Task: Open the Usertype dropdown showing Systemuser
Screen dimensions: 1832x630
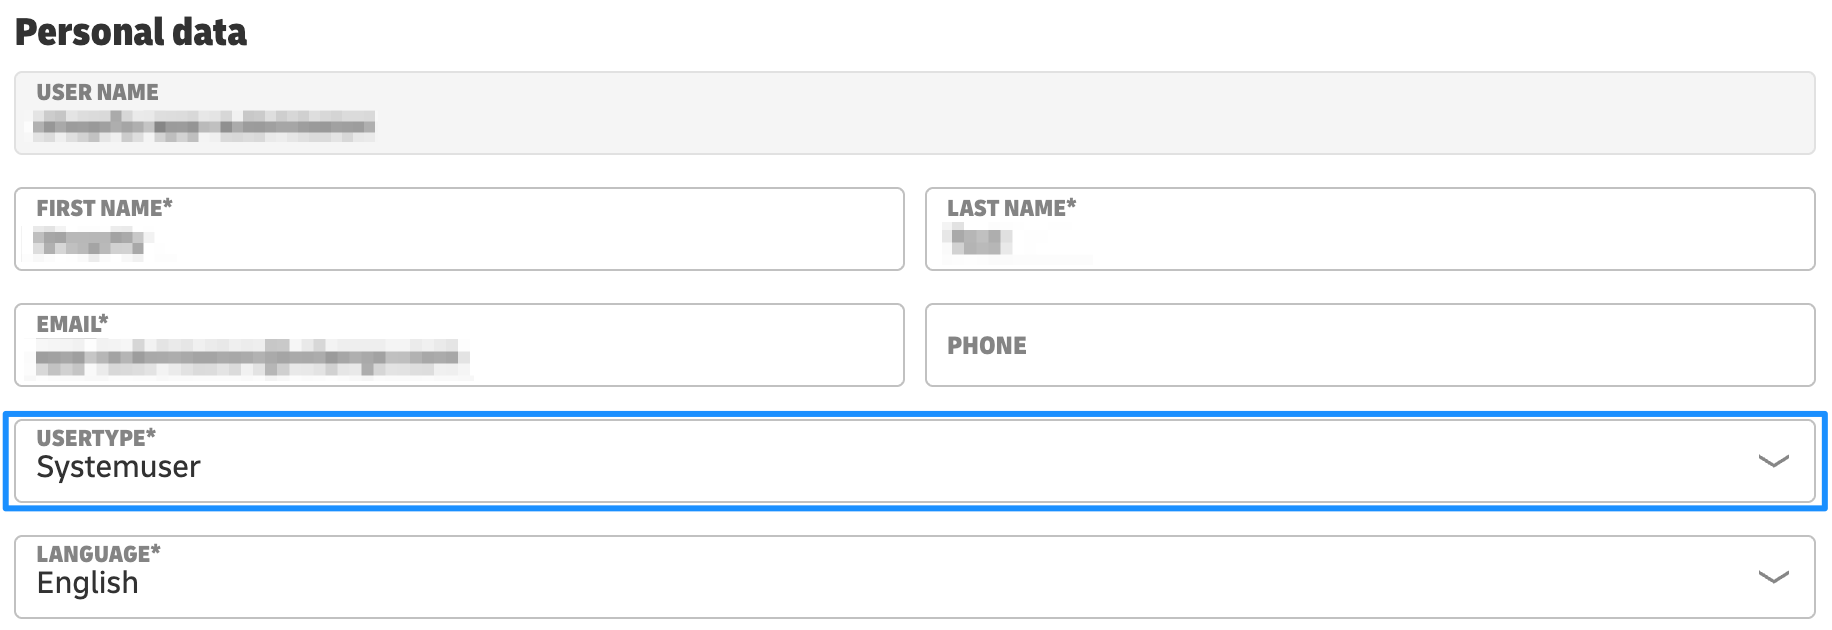Action: 900,461
